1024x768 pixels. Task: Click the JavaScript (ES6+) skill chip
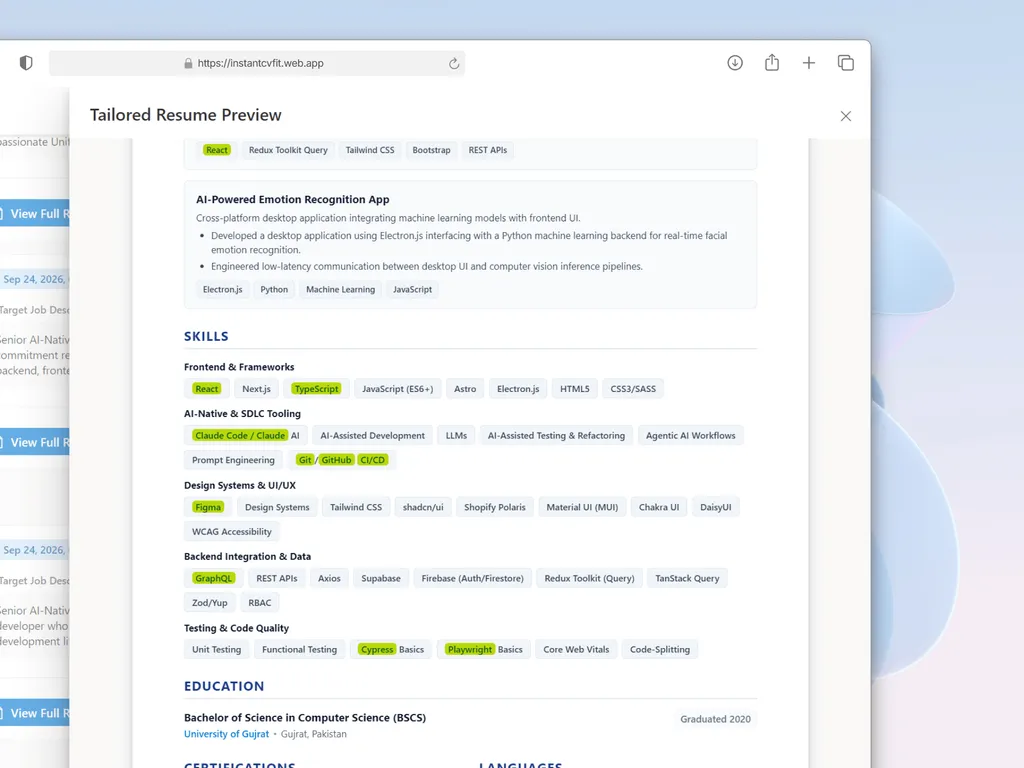coord(398,389)
